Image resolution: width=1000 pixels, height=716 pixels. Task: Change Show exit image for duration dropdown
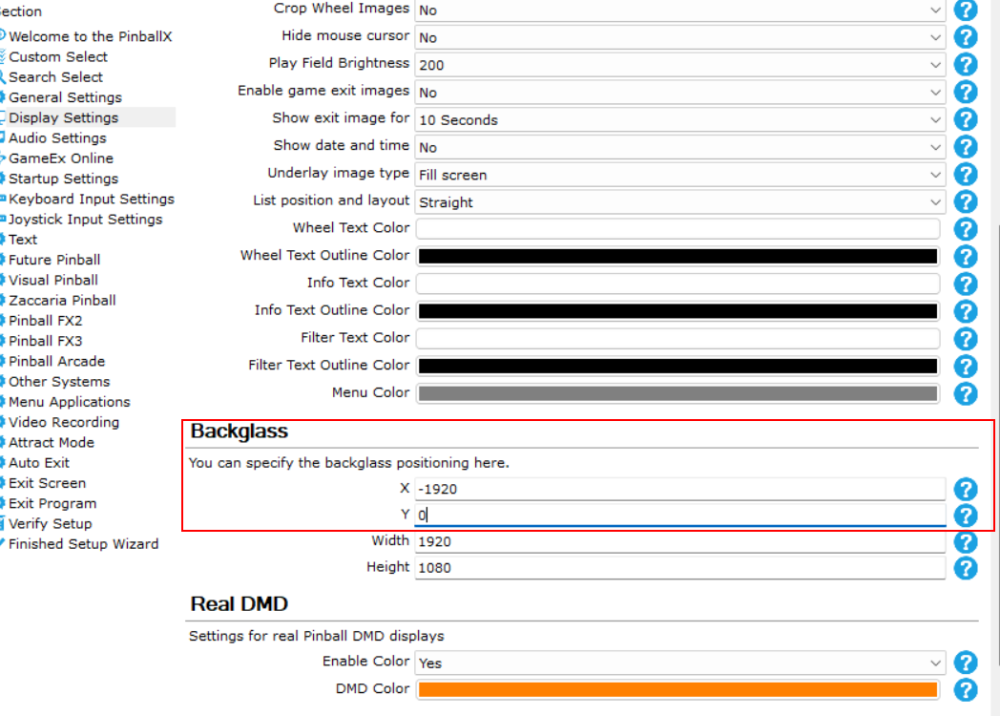point(680,120)
